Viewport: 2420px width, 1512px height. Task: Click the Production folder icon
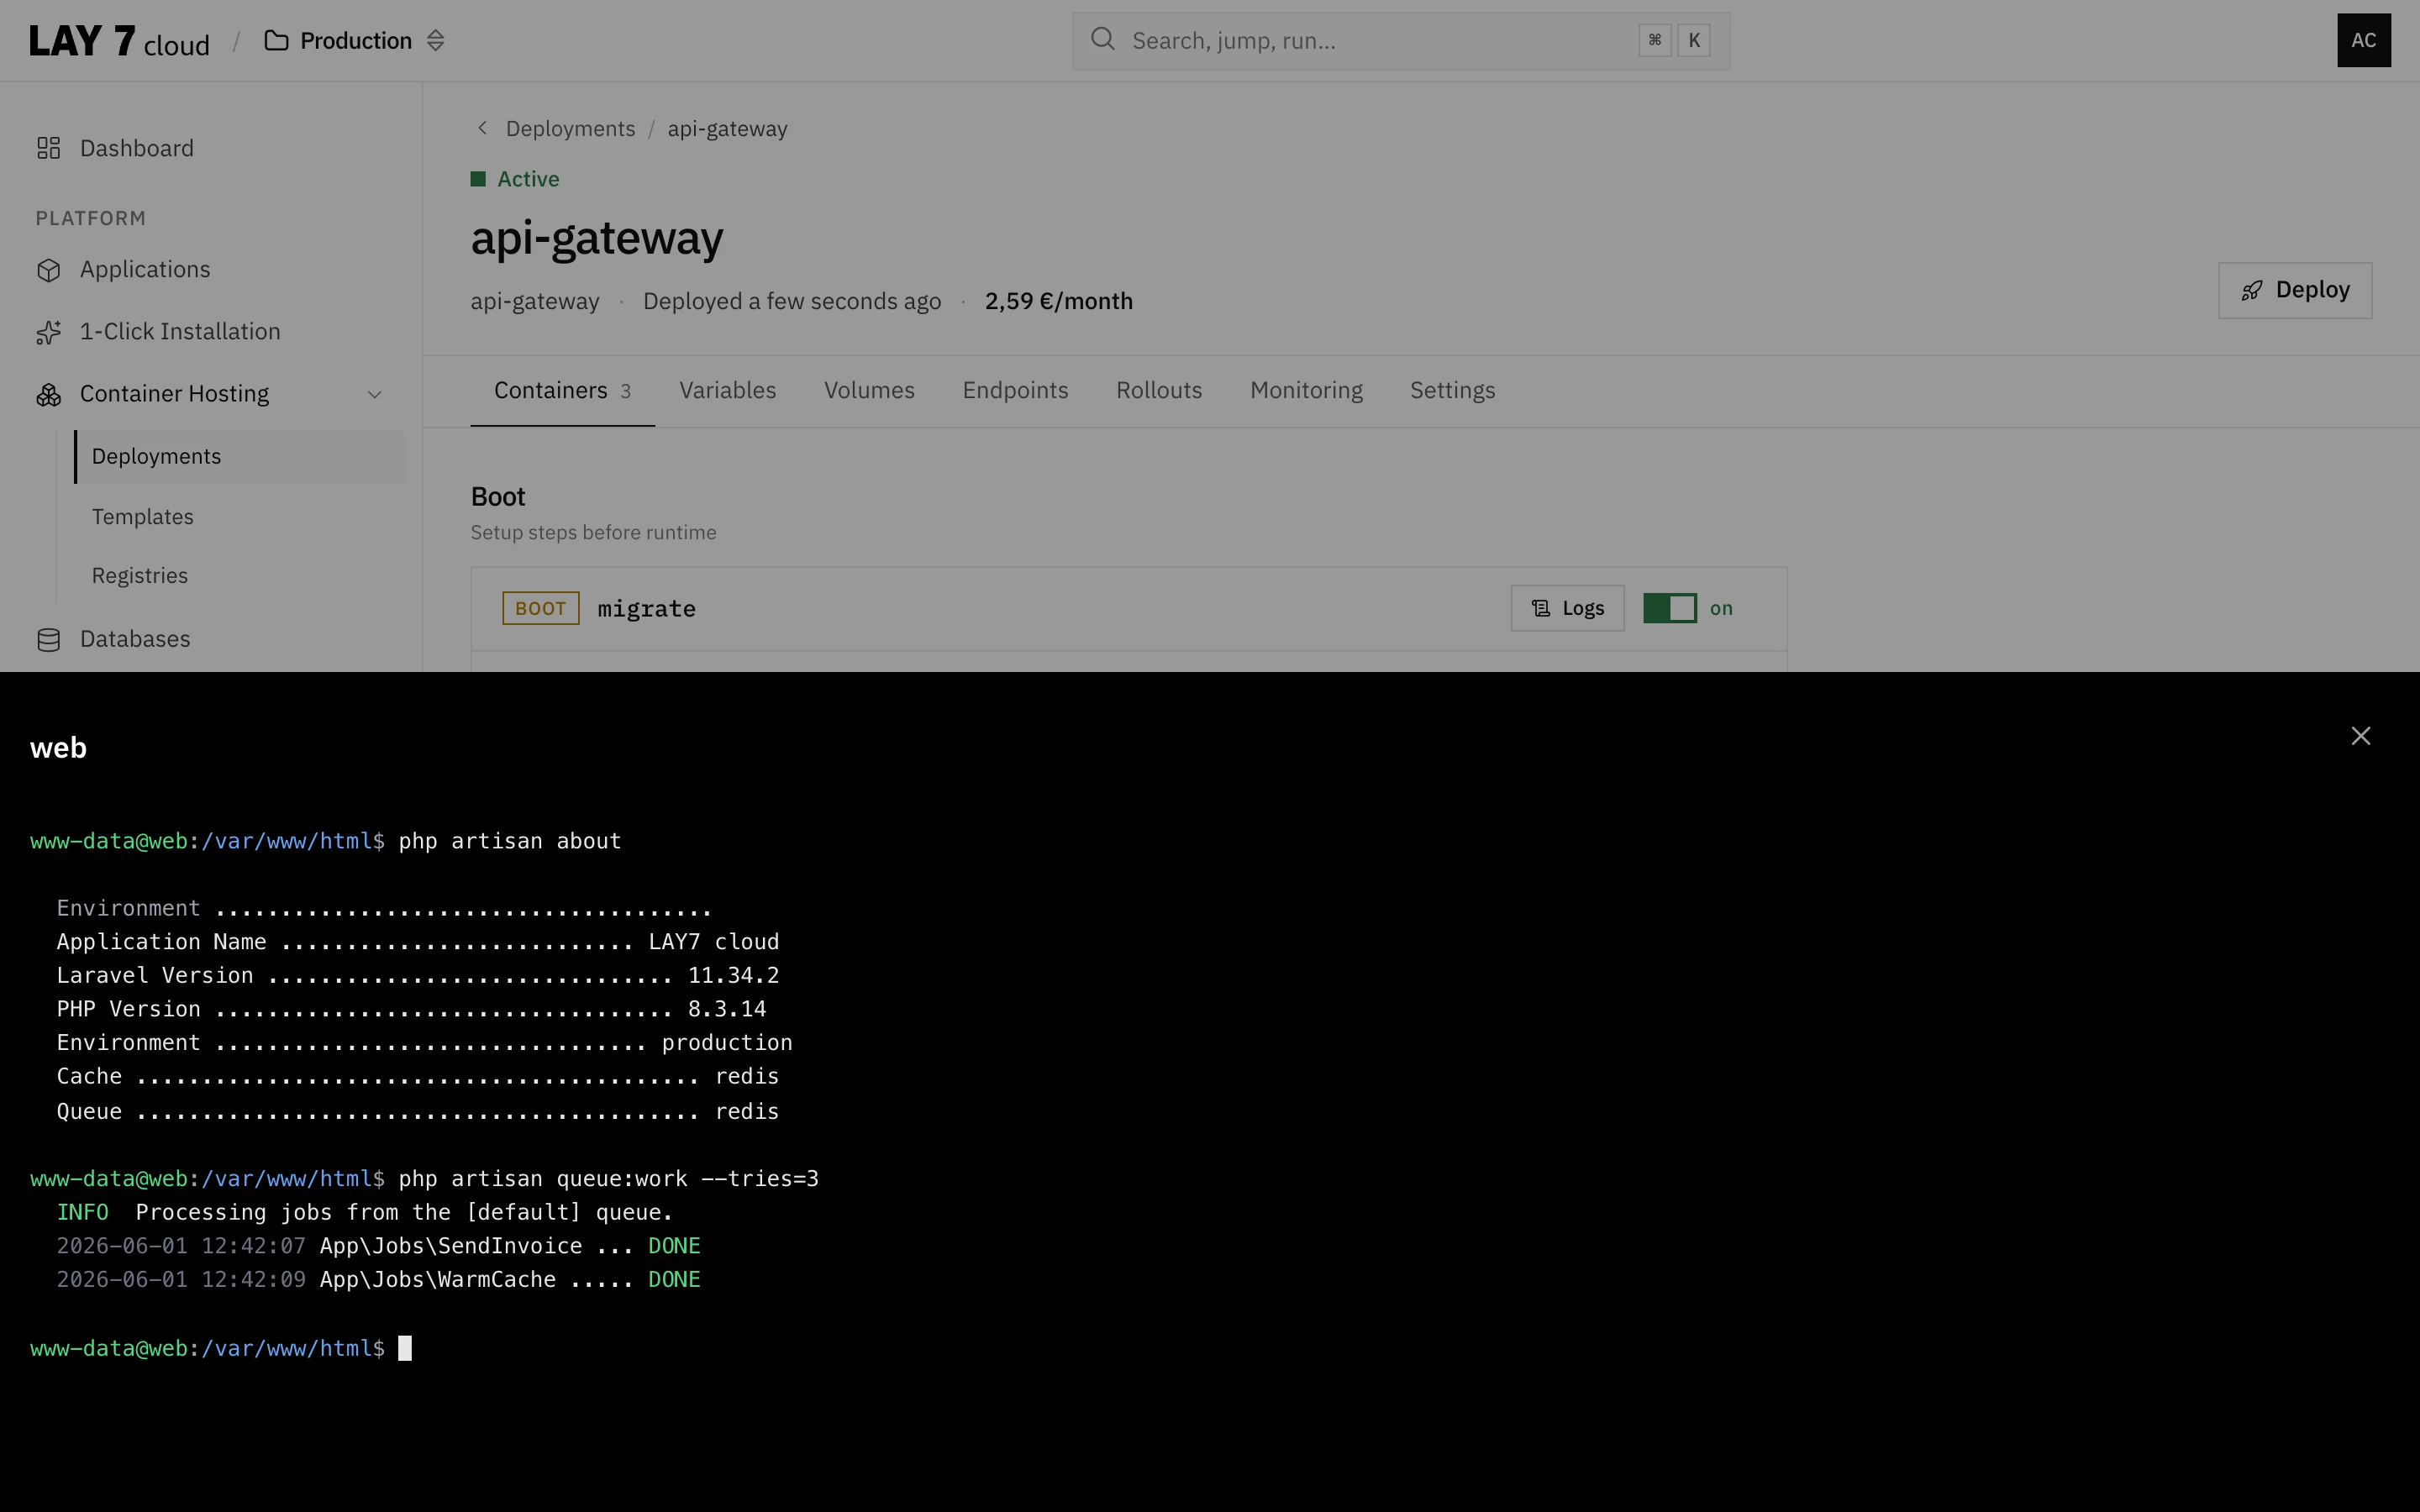tap(276, 41)
